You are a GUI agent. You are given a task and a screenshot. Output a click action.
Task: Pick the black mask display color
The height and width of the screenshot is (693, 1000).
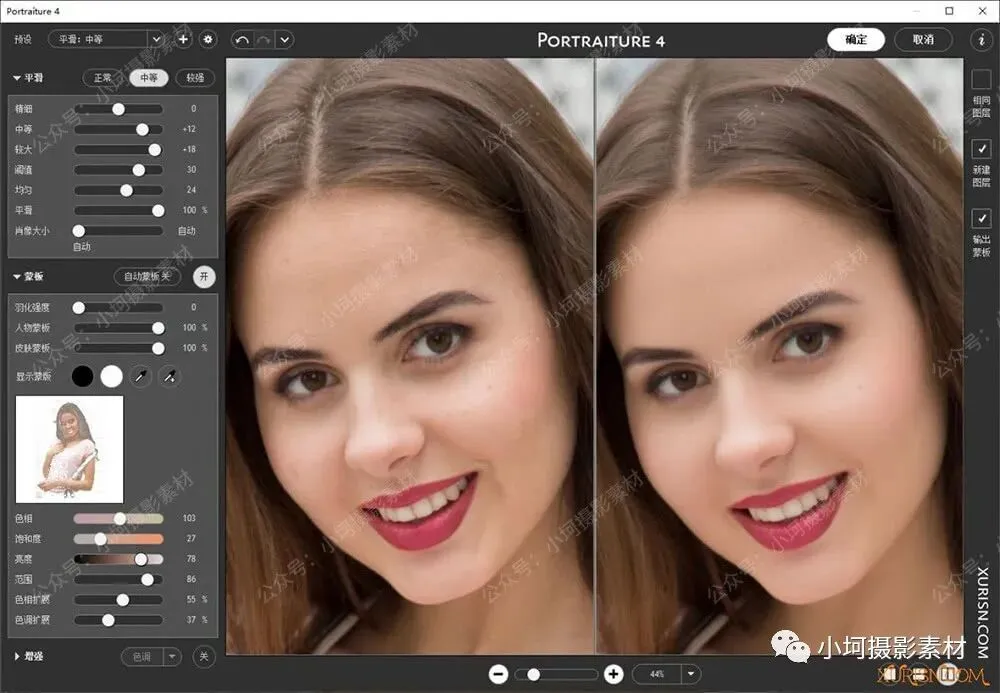click(x=82, y=377)
